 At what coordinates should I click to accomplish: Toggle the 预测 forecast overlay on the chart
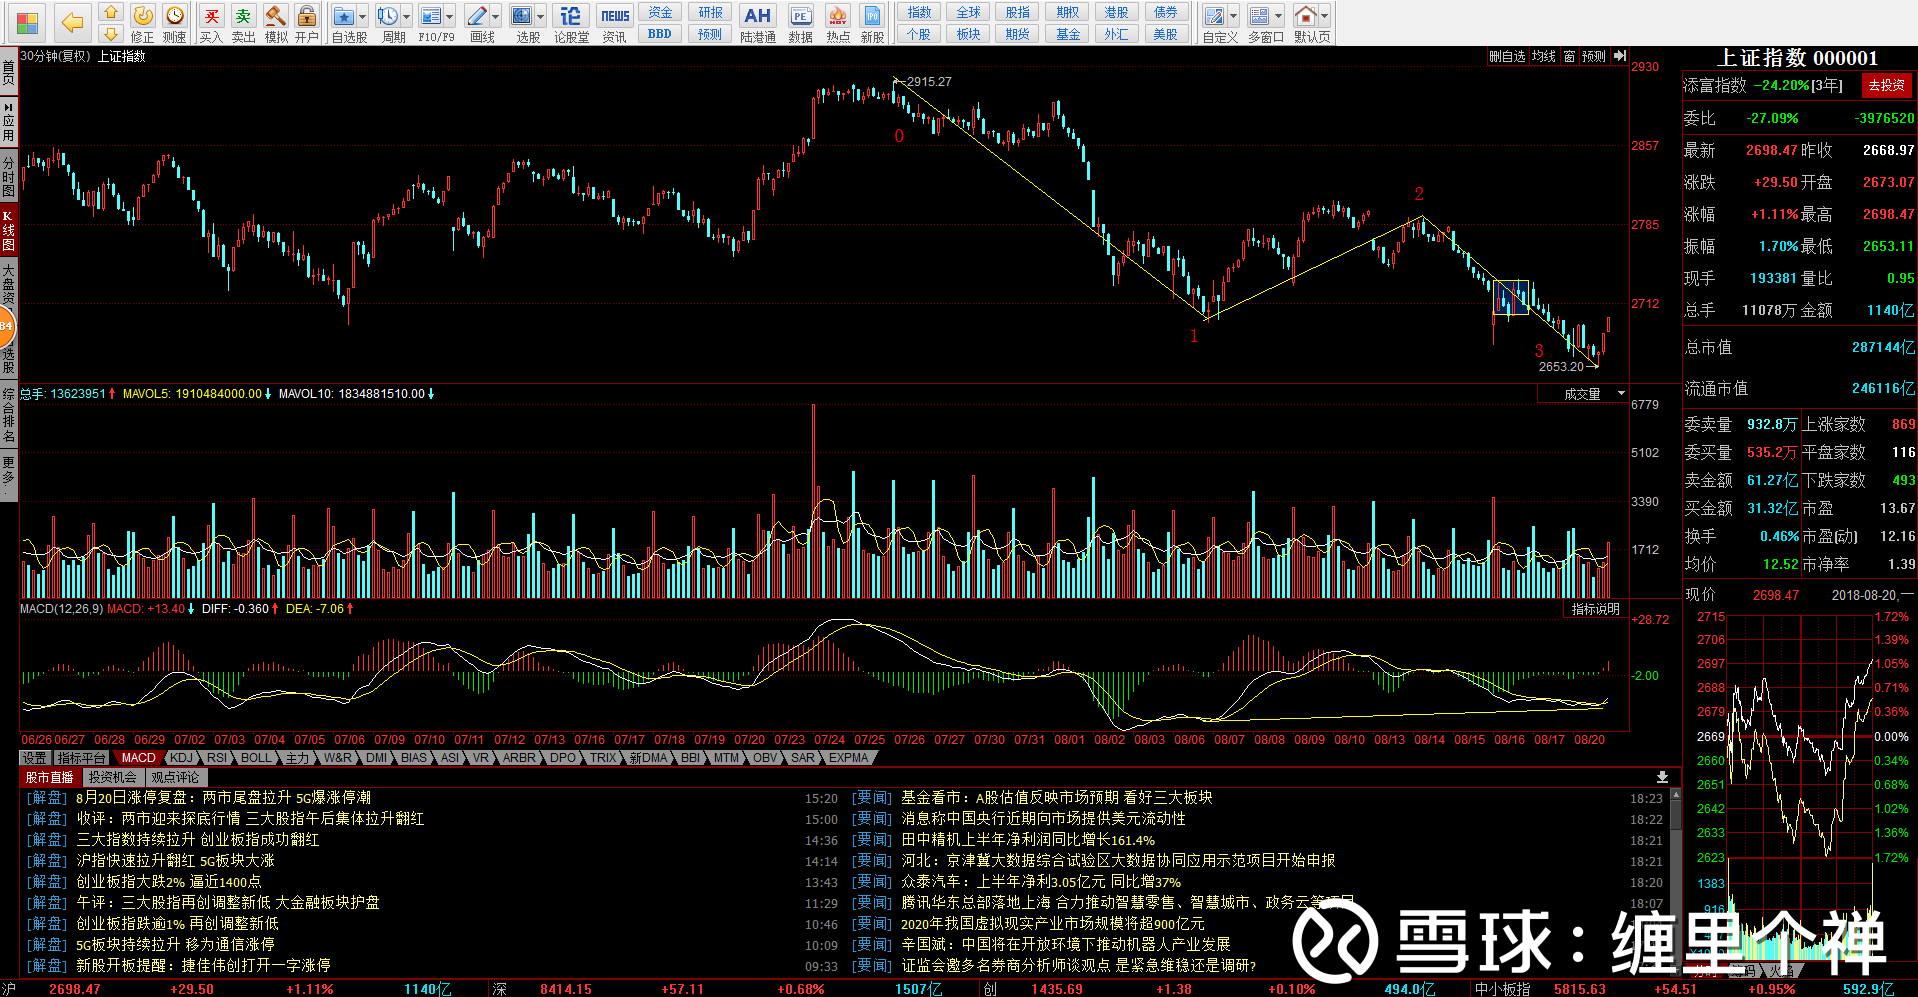(1594, 56)
